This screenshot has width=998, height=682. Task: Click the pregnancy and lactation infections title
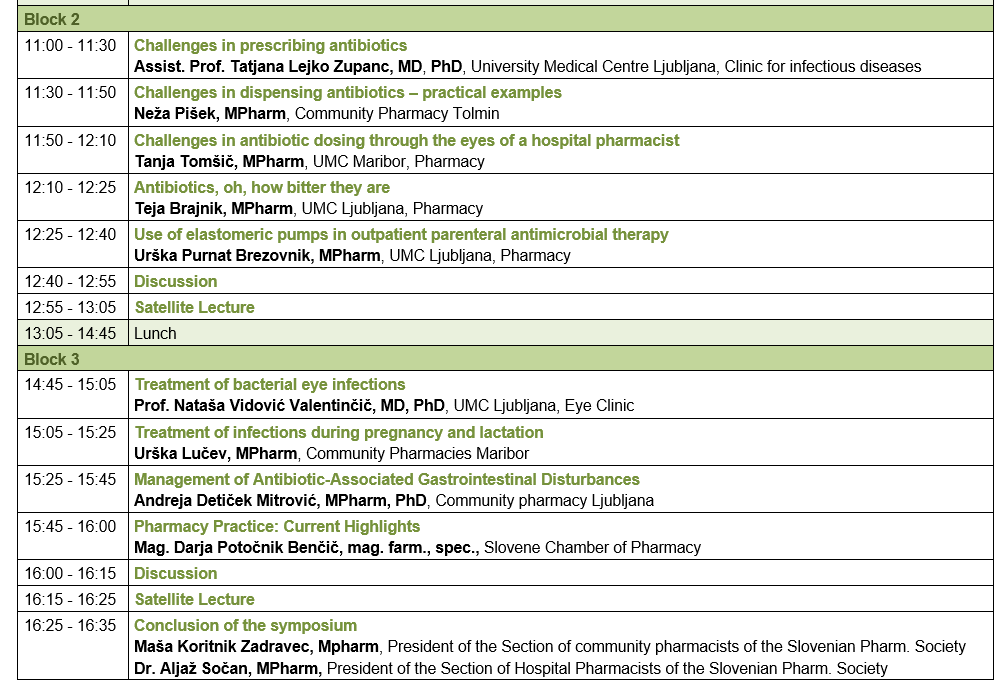click(339, 433)
